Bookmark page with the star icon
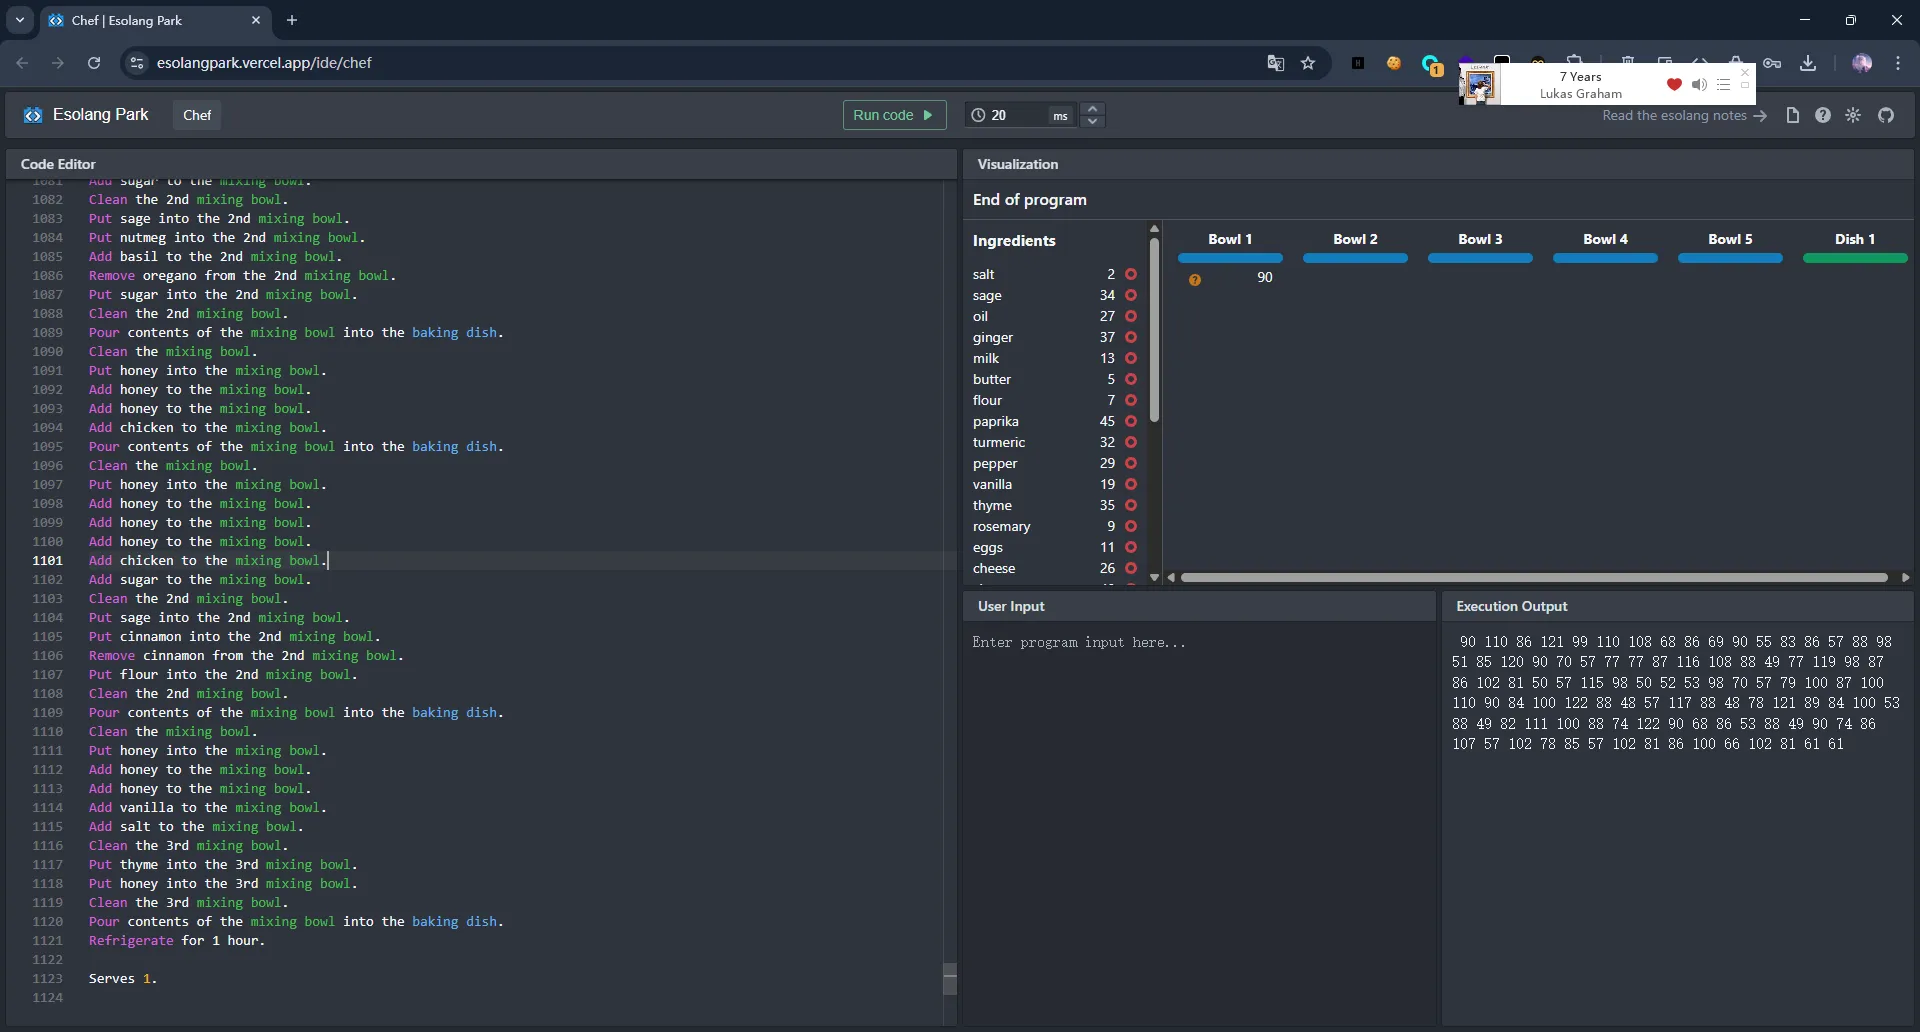Viewport: 1920px width, 1032px height. click(x=1308, y=63)
